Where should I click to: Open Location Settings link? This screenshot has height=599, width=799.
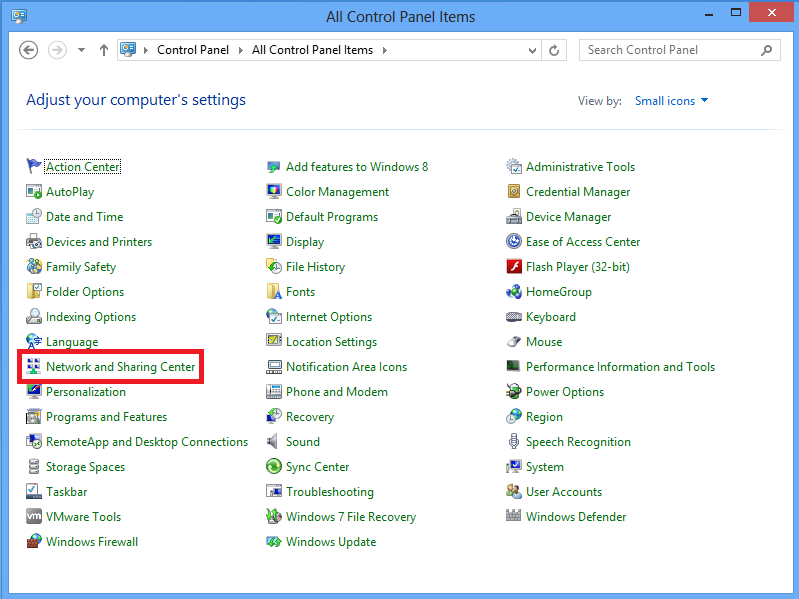(331, 342)
